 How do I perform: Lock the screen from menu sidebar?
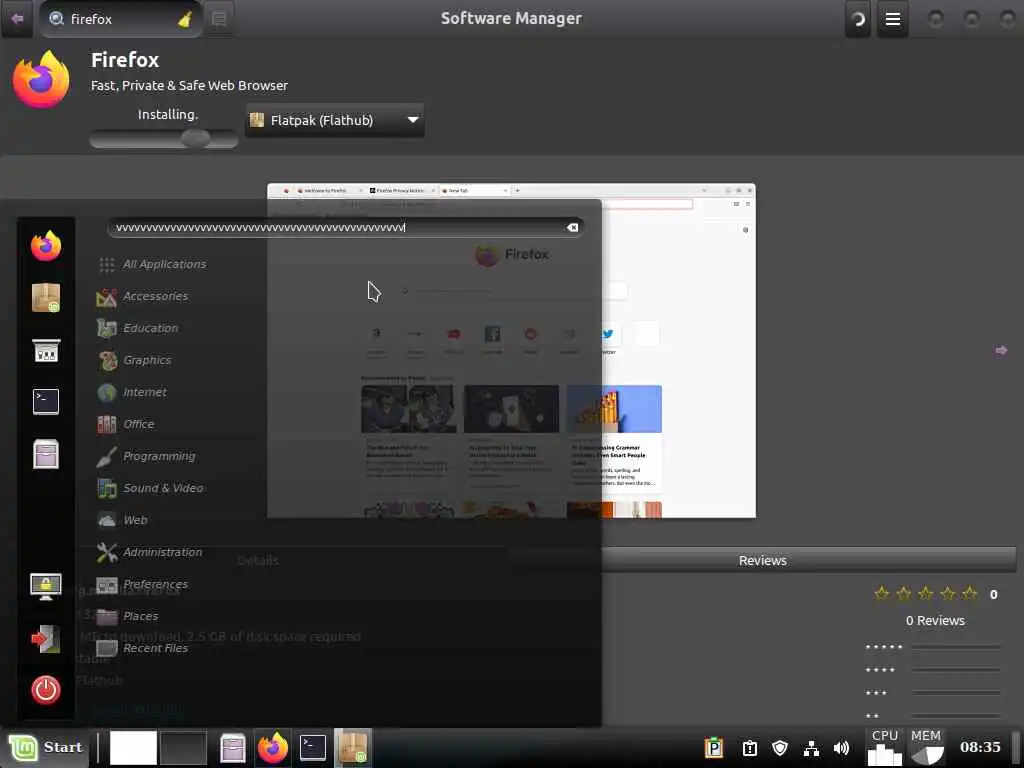click(x=46, y=586)
